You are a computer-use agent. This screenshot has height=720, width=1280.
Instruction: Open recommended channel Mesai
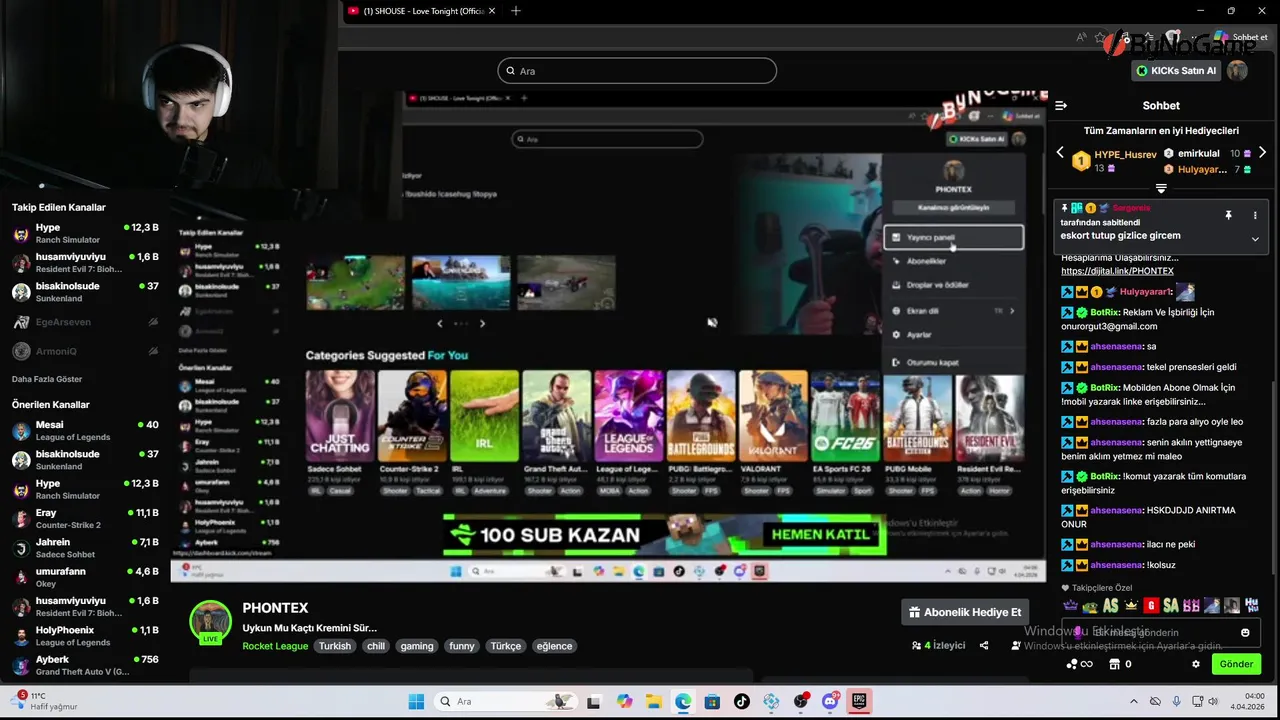[x=85, y=431]
